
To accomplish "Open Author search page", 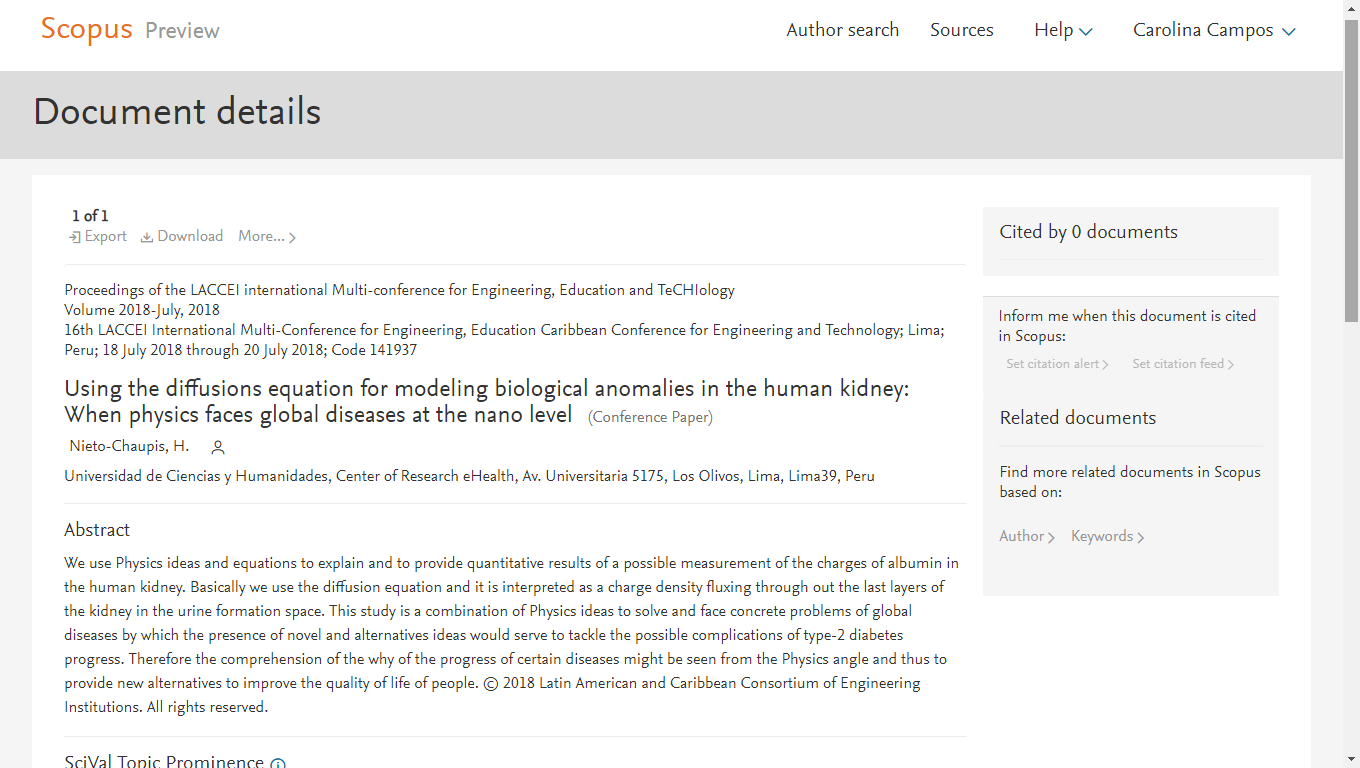I will click(x=842, y=30).
